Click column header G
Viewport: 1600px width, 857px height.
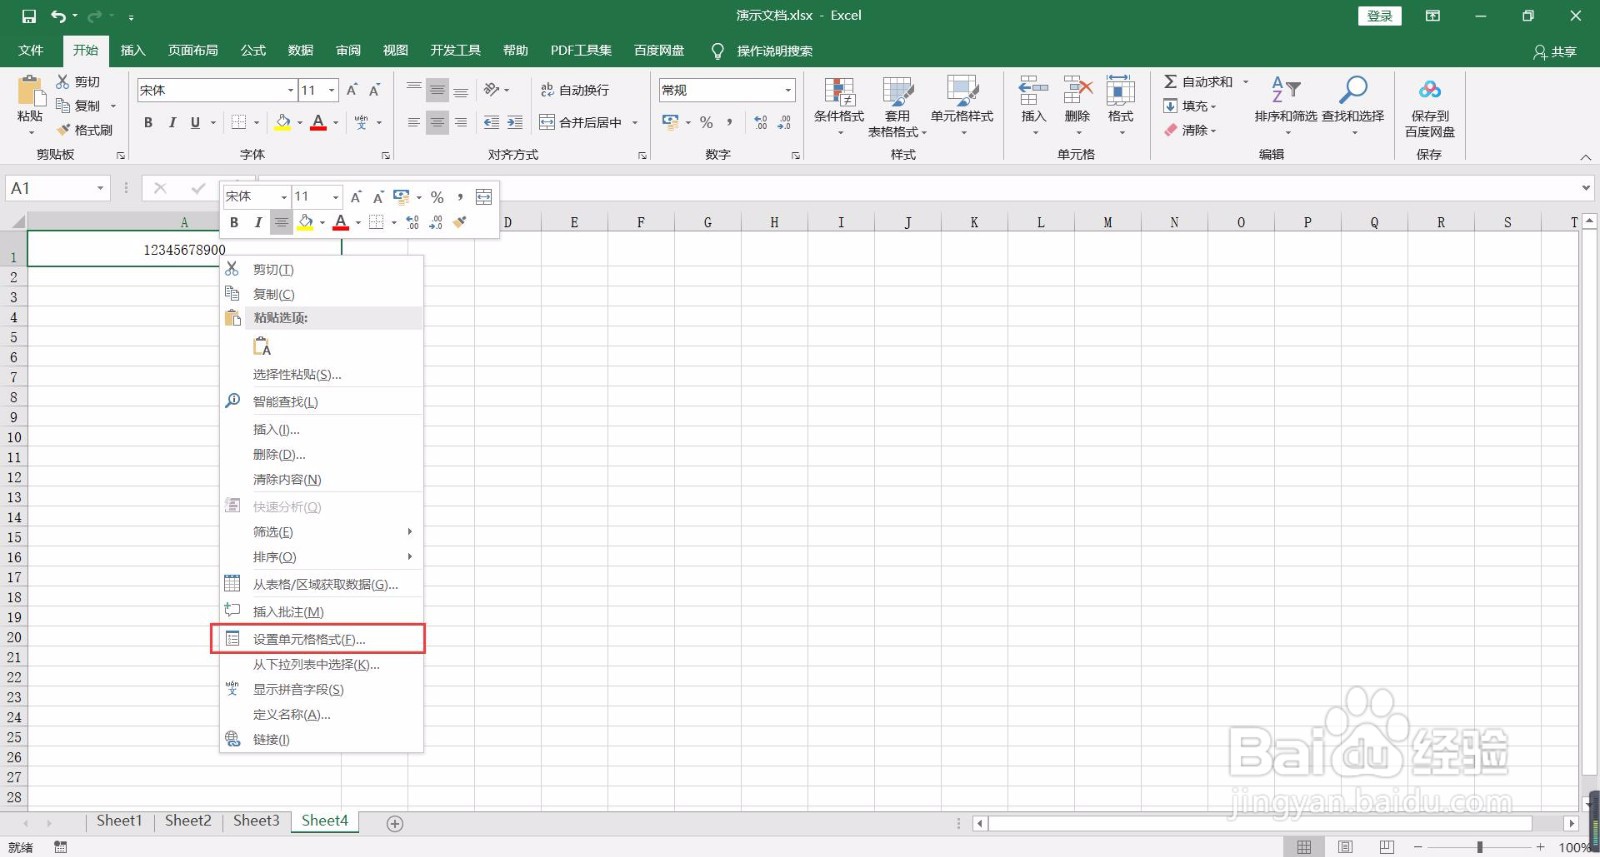(707, 222)
